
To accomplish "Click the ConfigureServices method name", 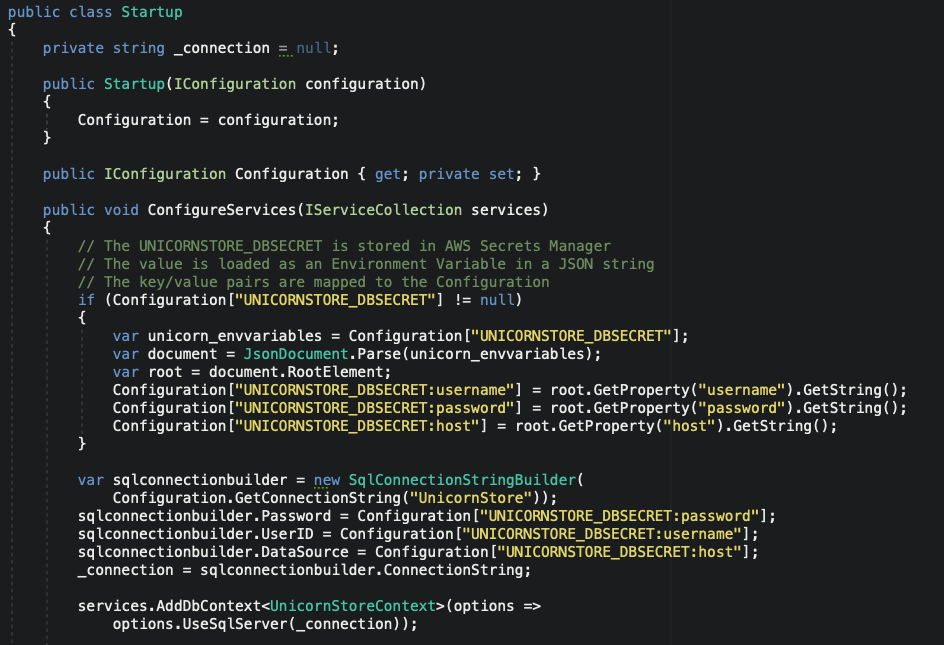I will 222,210.
